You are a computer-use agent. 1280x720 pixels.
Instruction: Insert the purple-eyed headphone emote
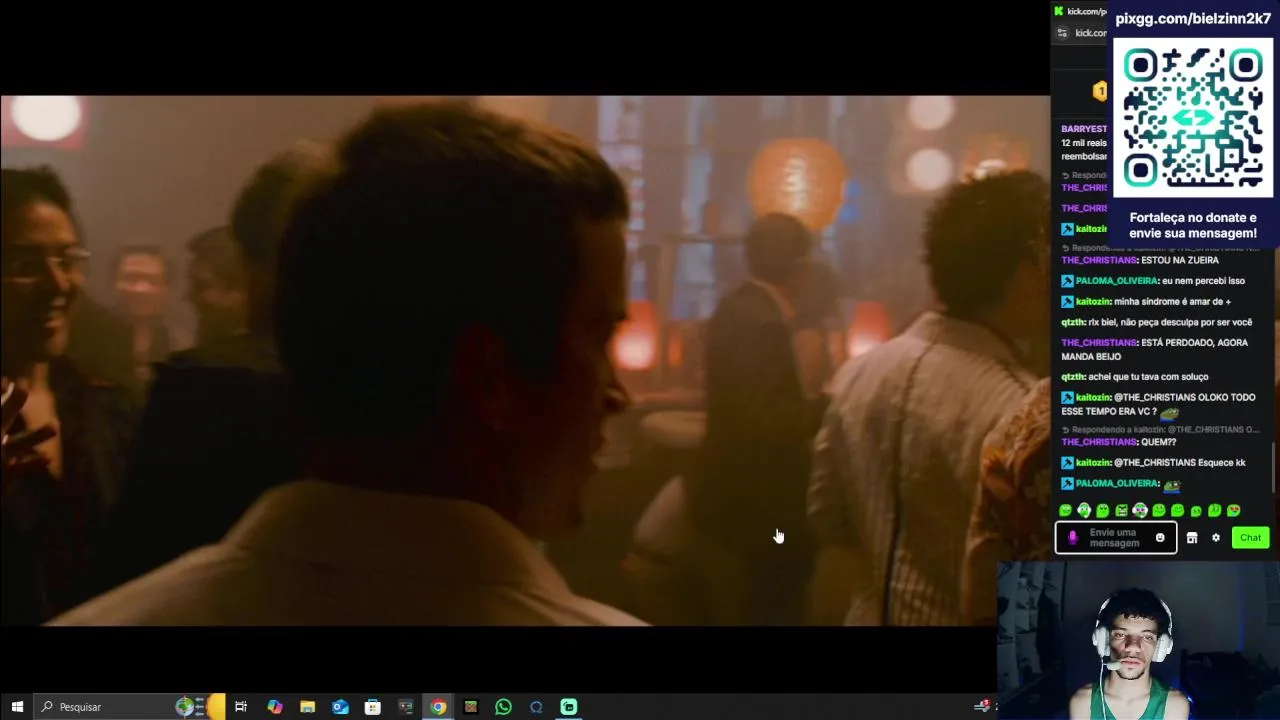(x=1140, y=511)
